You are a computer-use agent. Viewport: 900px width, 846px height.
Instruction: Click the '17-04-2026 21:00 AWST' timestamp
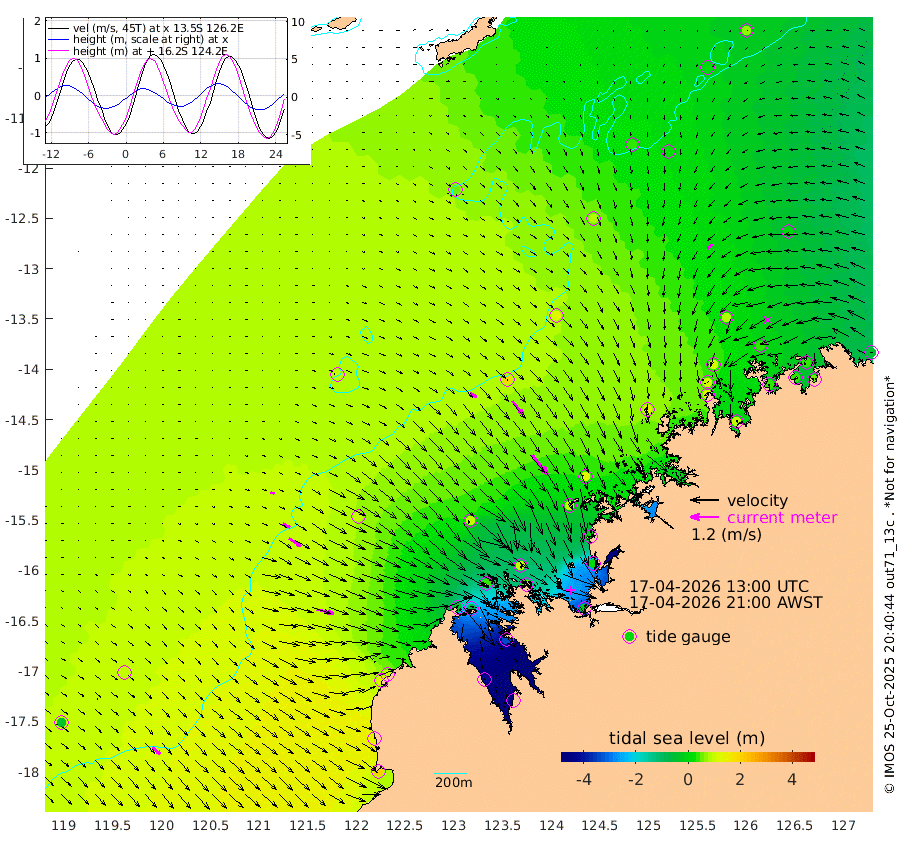tap(726, 603)
